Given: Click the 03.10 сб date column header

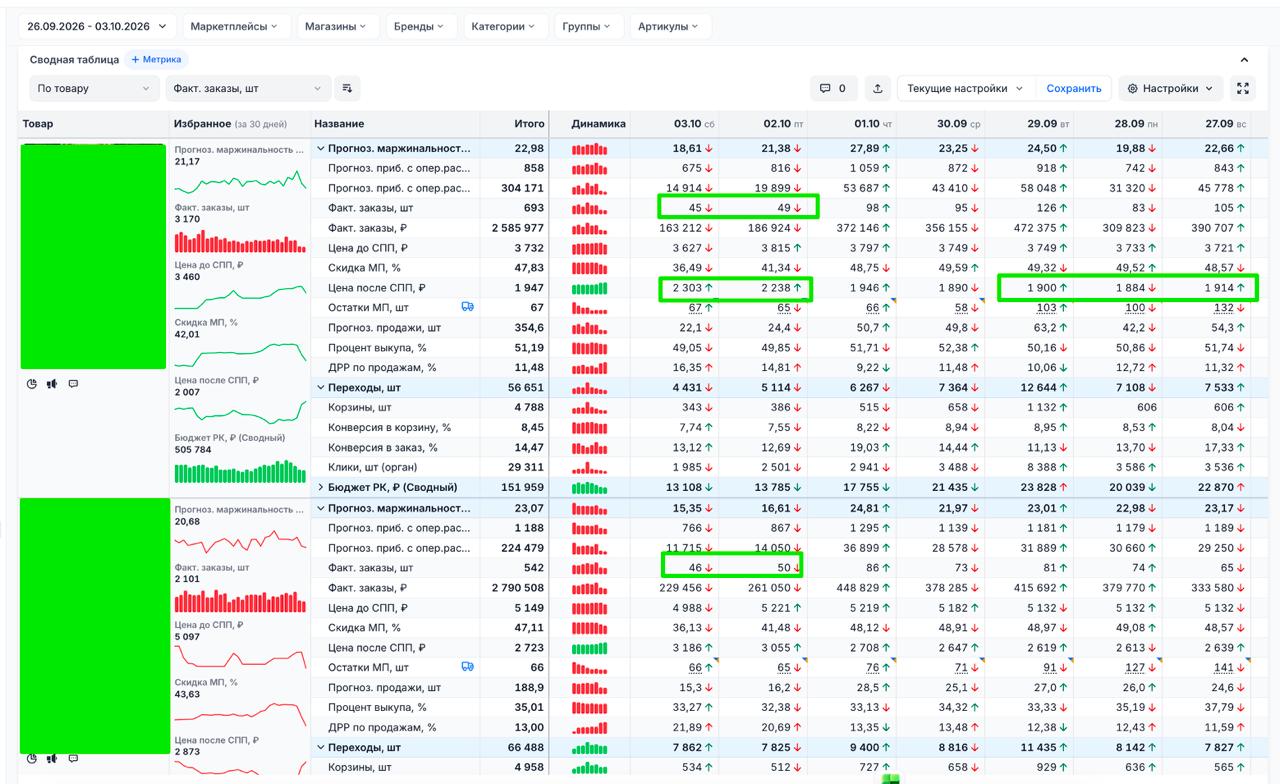Looking at the screenshot, I should click(693, 124).
